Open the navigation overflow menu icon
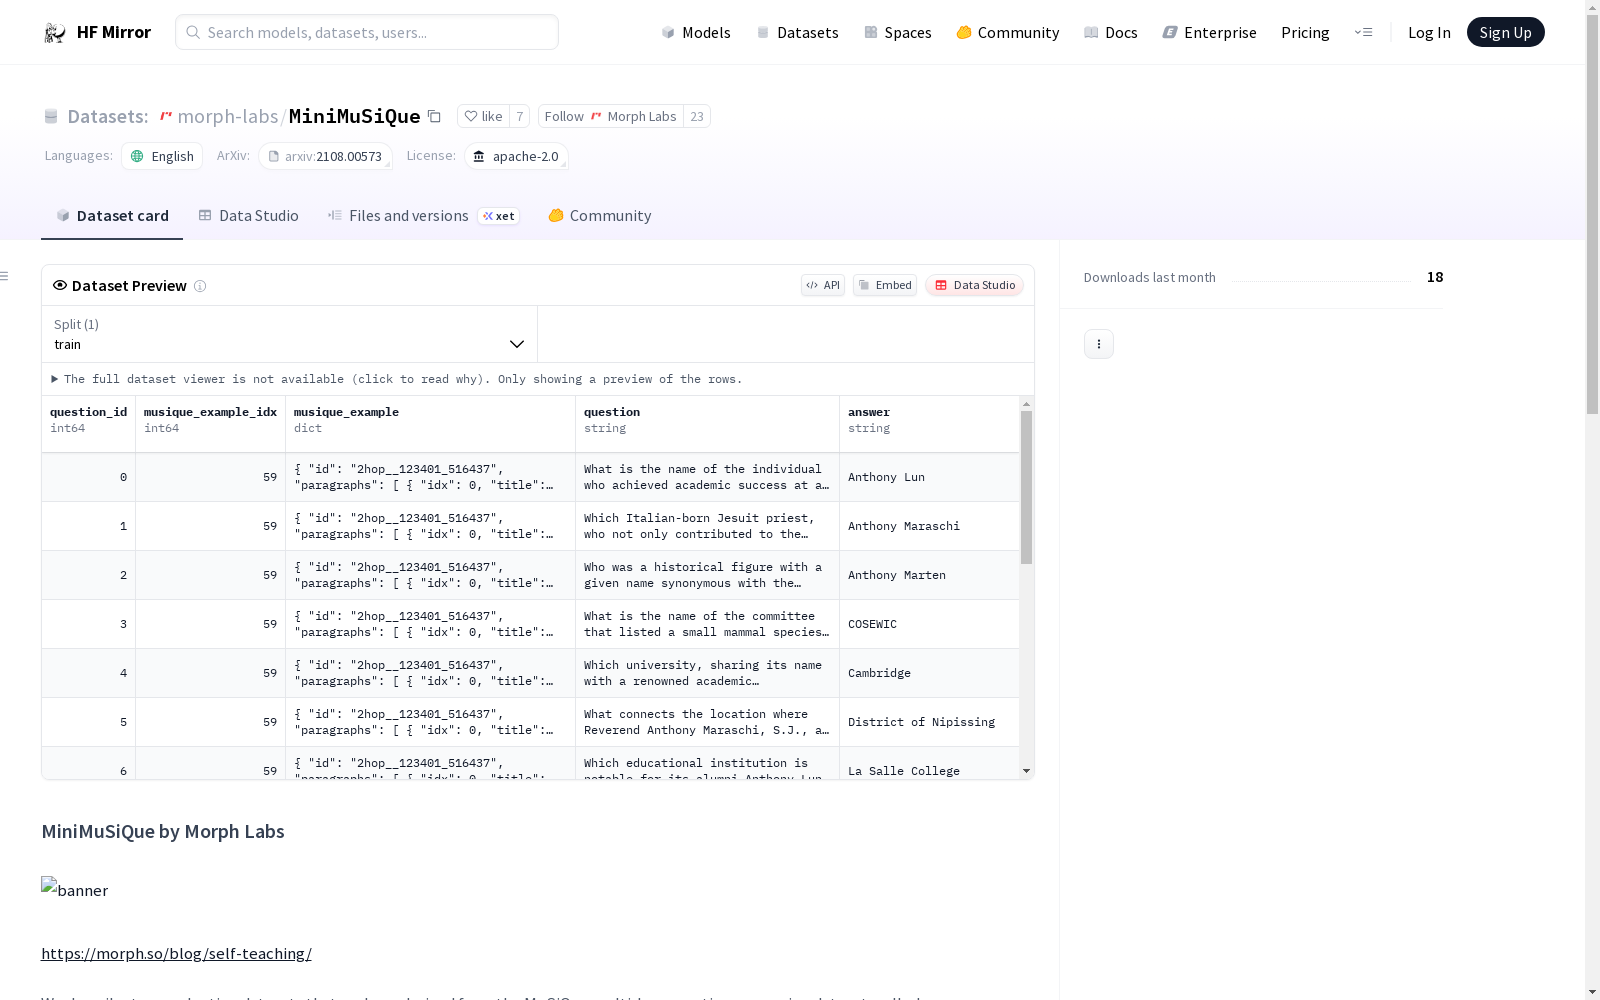The height and width of the screenshot is (1000, 1600). pyautogui.click(x=1363, y=32)
